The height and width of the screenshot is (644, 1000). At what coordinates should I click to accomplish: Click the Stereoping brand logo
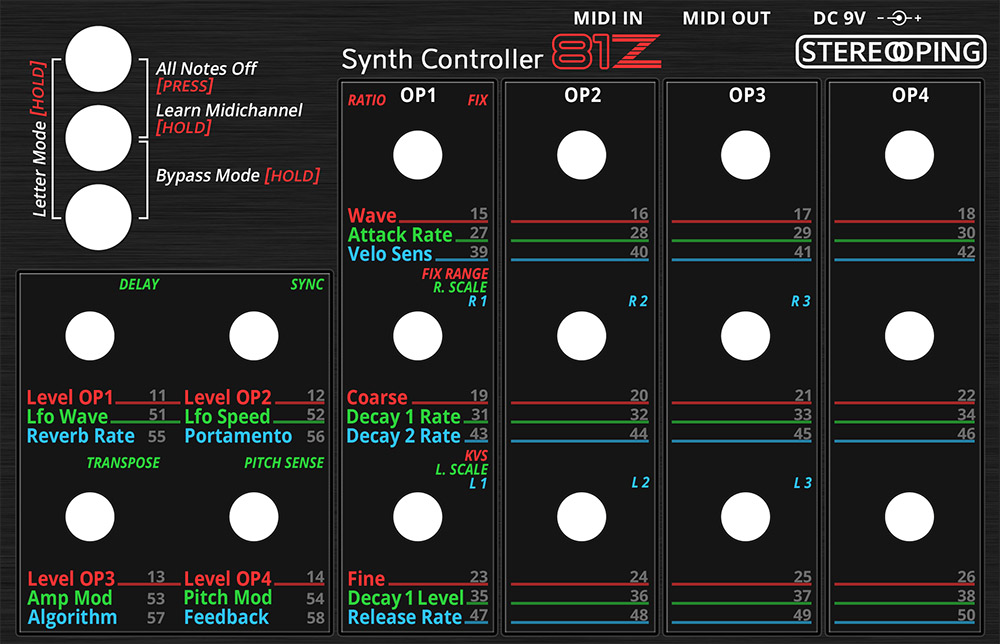click(891, 52)
